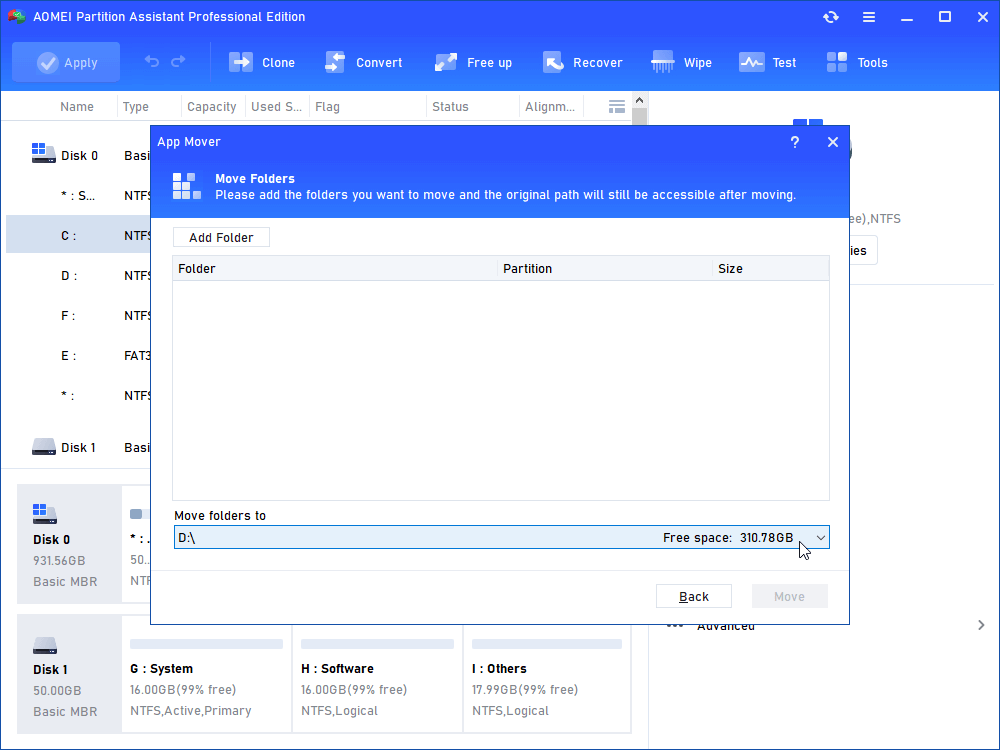The height and width of the screenshot is (750, 1000).
Task: Select G: System partition block
Action: point(207,679)
